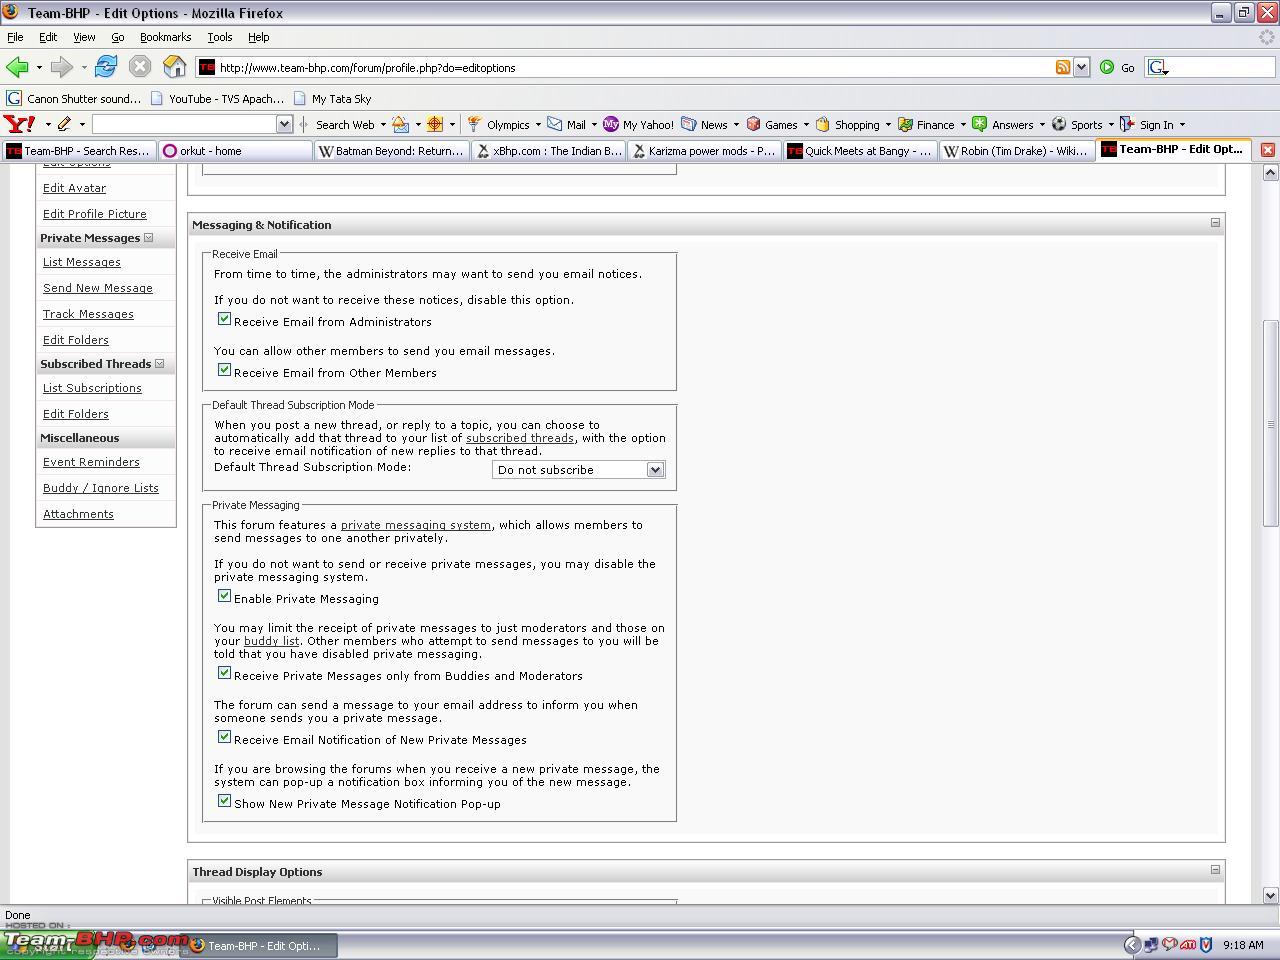
Task: Follow the private messaging system link
Action: pyautogui.click(x=416, y=525)
